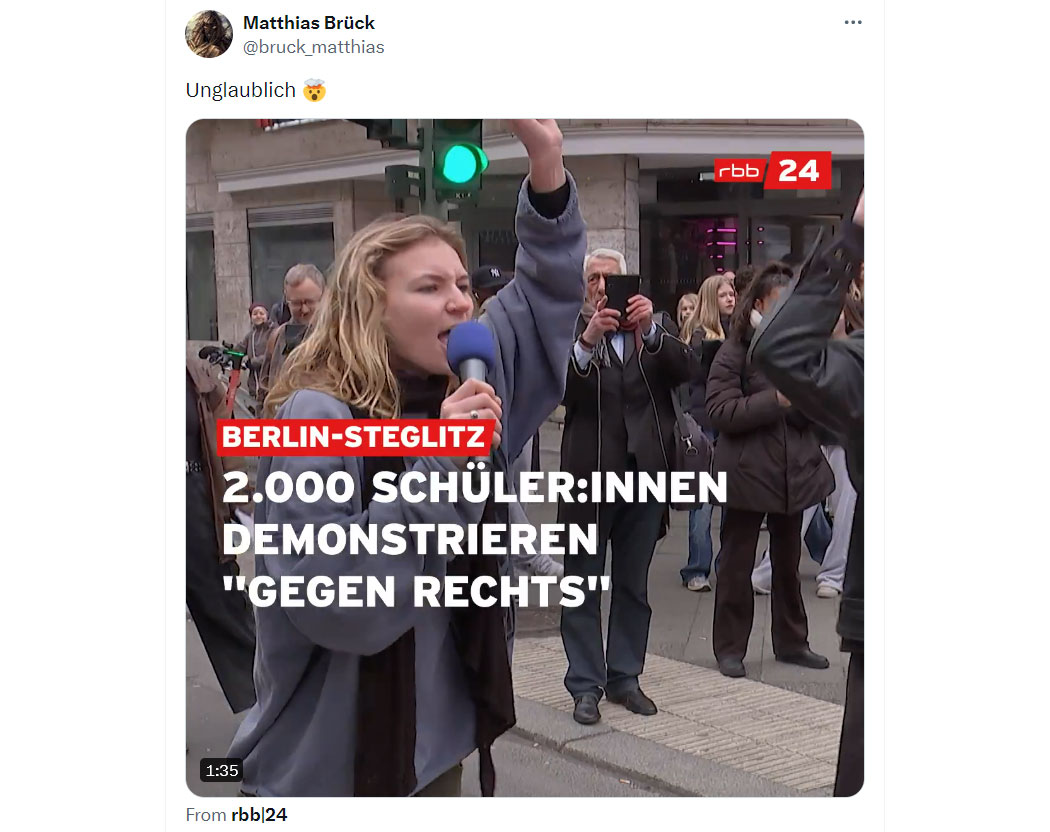
Task: Click the green traffic light in the video
Action: click(x=460, y=163)
